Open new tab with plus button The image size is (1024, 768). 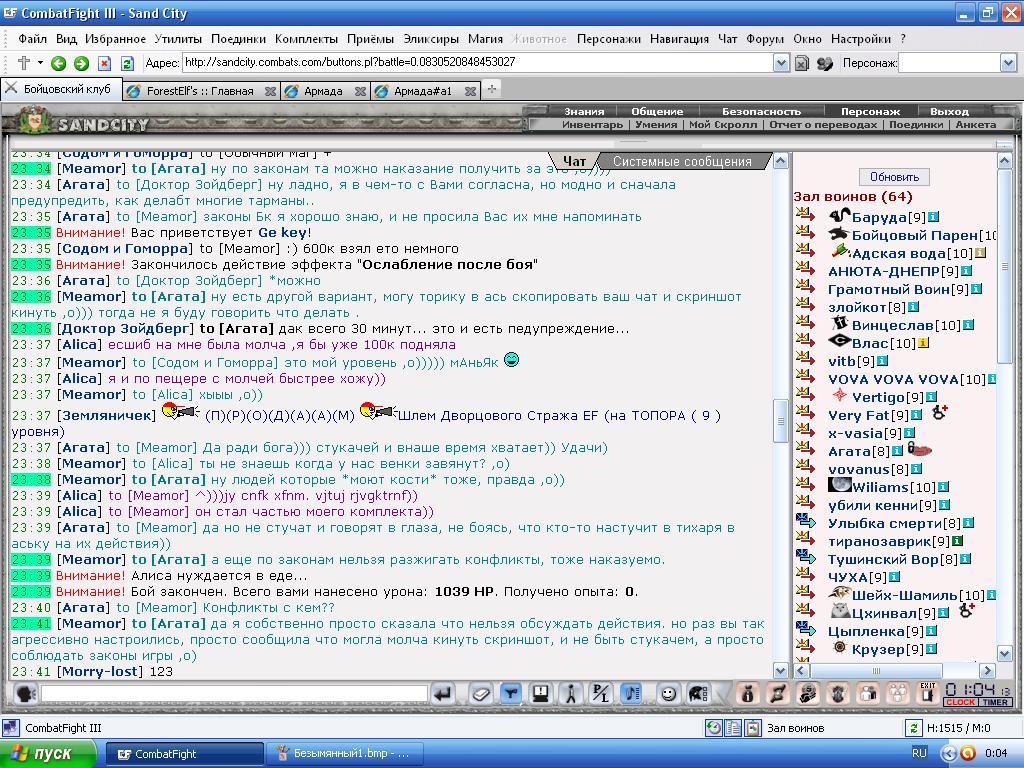(x=492, y=89)
